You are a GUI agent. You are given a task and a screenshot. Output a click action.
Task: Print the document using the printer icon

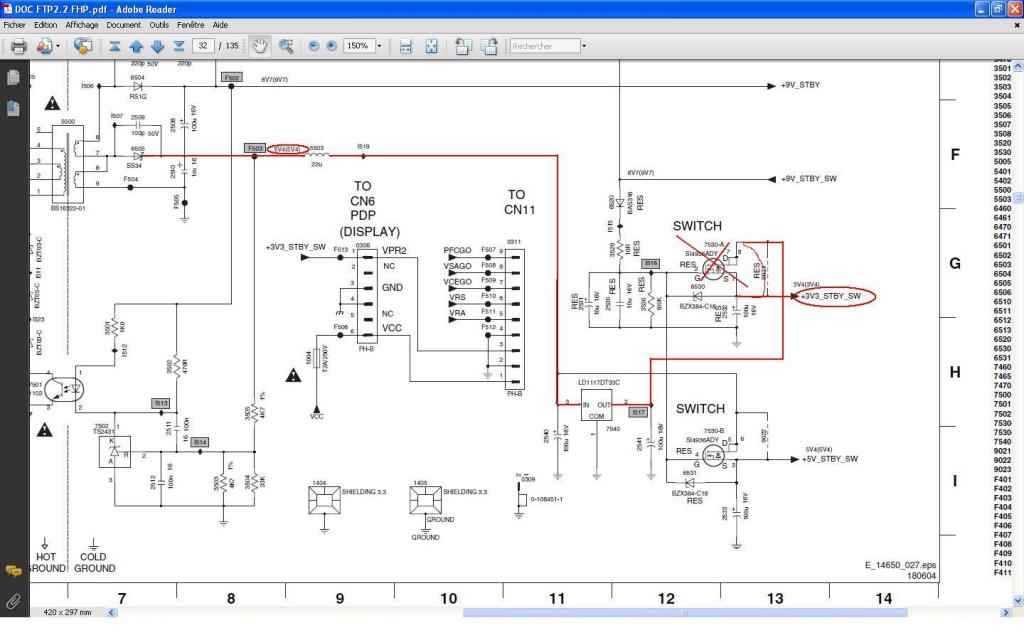point(18,46)
